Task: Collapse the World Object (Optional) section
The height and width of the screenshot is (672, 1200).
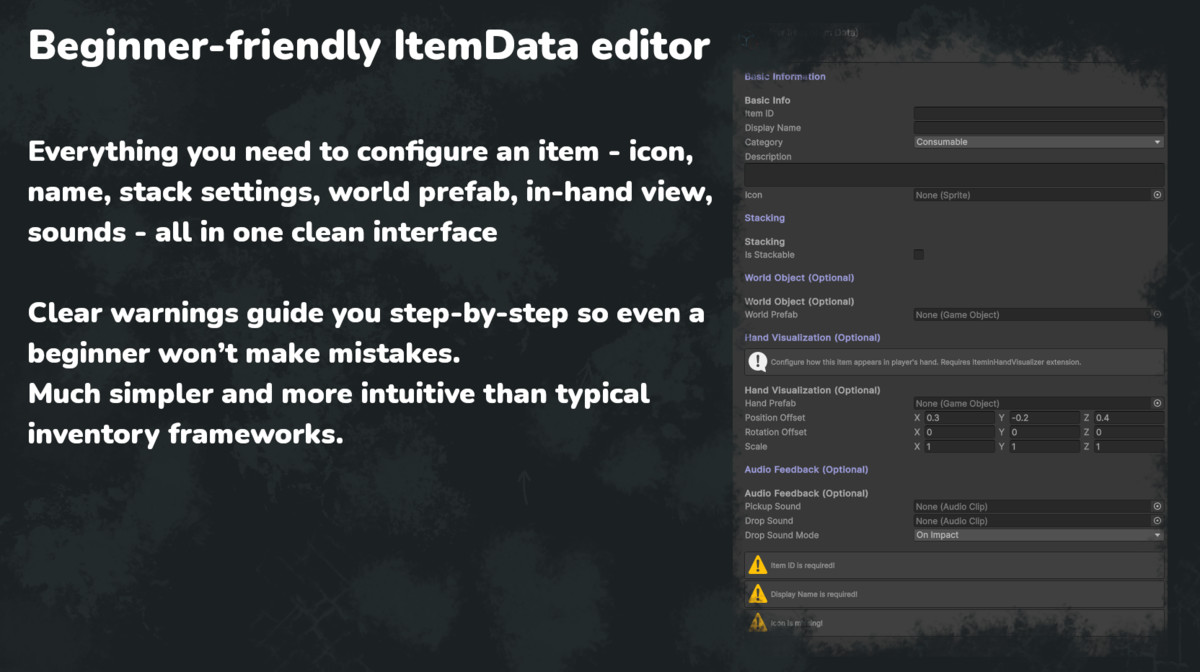Action: click(x=799, y=277)
